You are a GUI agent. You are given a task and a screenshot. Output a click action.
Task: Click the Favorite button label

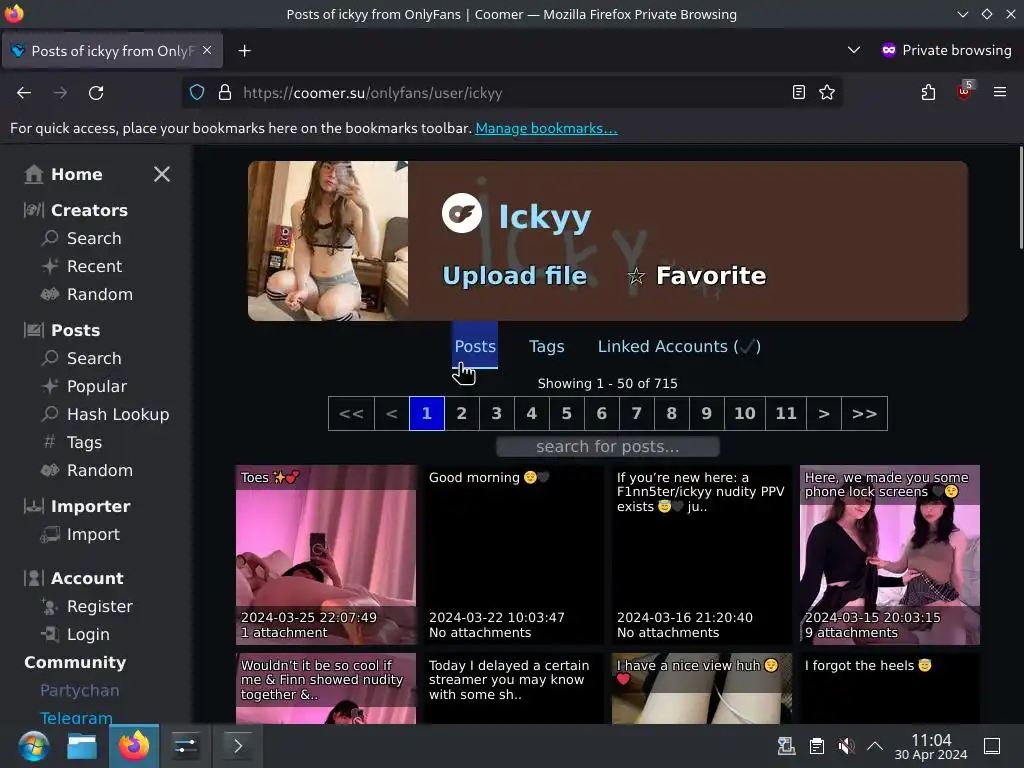coord(711,276)
